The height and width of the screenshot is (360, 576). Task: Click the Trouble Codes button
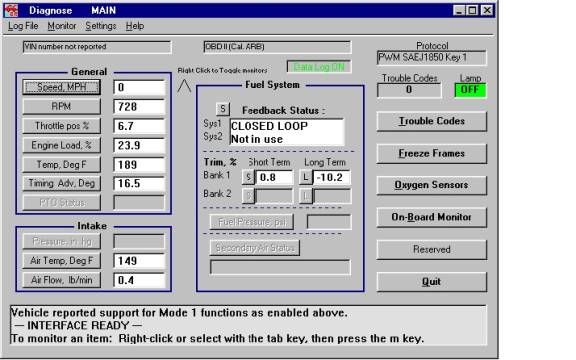pyautogui.click(x=432, y=121)
